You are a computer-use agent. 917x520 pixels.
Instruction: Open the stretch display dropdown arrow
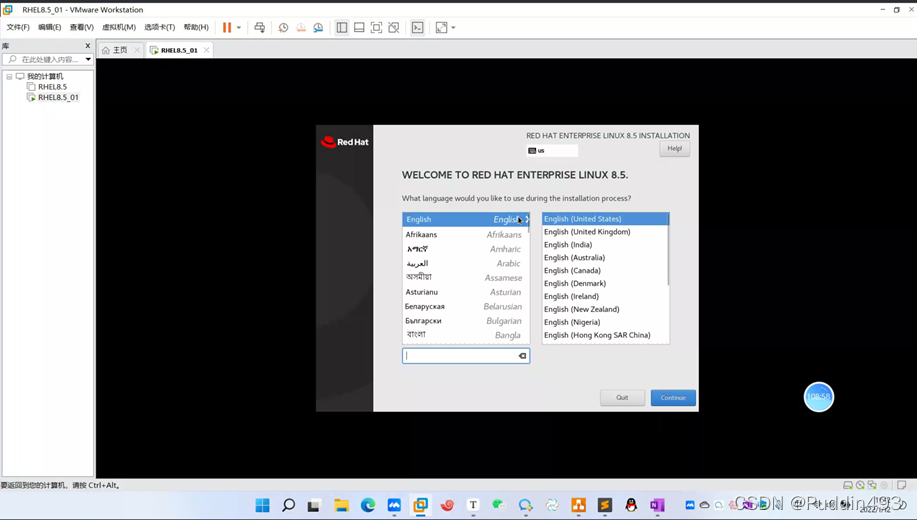click(x=453, y=27)
